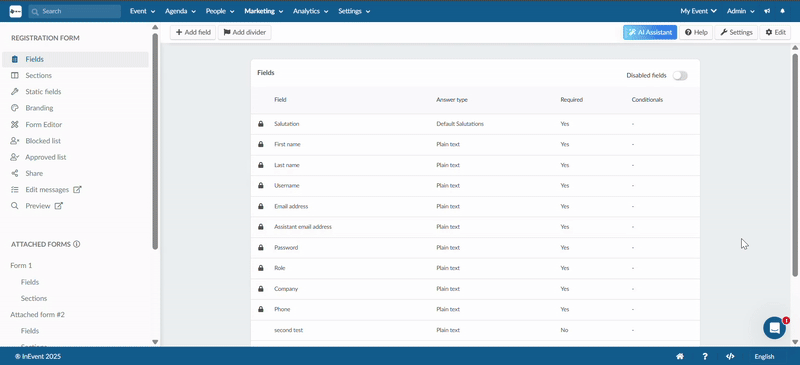Click 'Default Salutations' answer type cell
800x365 pixels.
point(460,124)
